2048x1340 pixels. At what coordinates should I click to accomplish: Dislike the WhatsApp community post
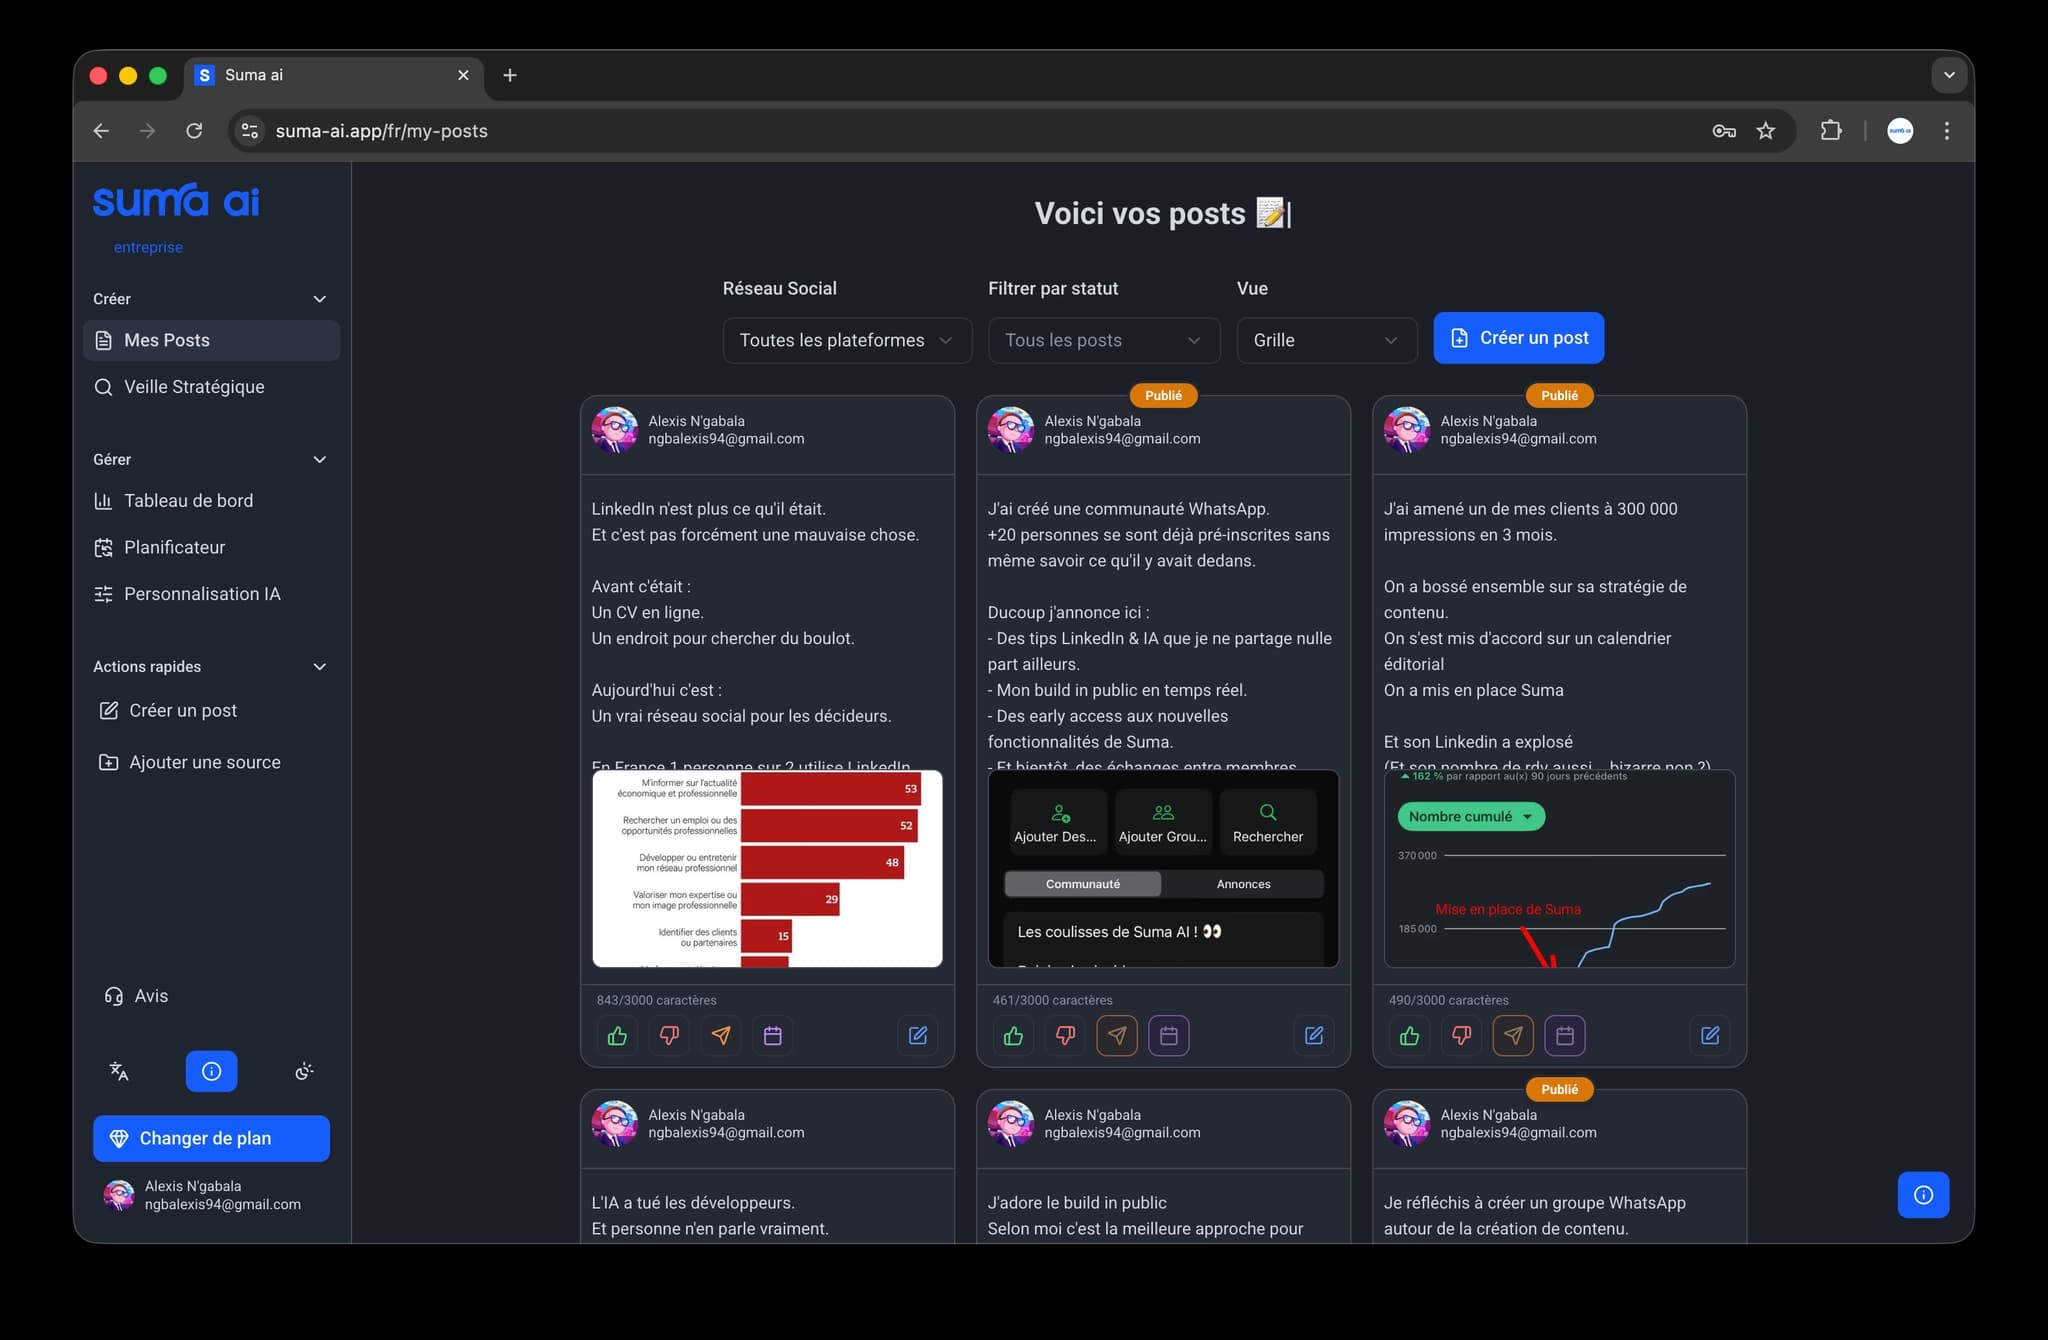(1065, 1036)
